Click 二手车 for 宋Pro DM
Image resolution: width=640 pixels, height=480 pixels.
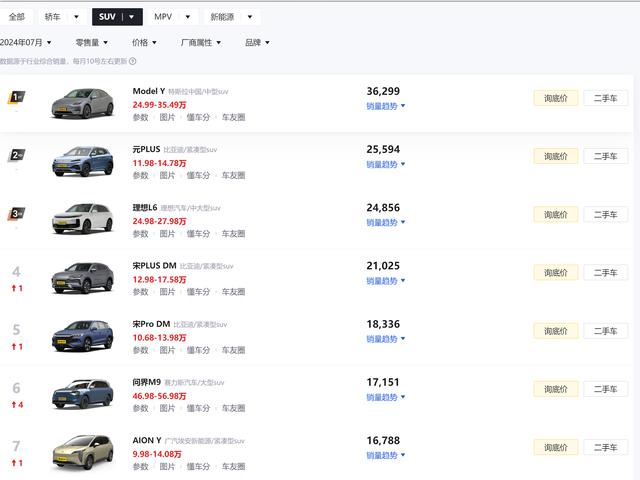[605, 331]
